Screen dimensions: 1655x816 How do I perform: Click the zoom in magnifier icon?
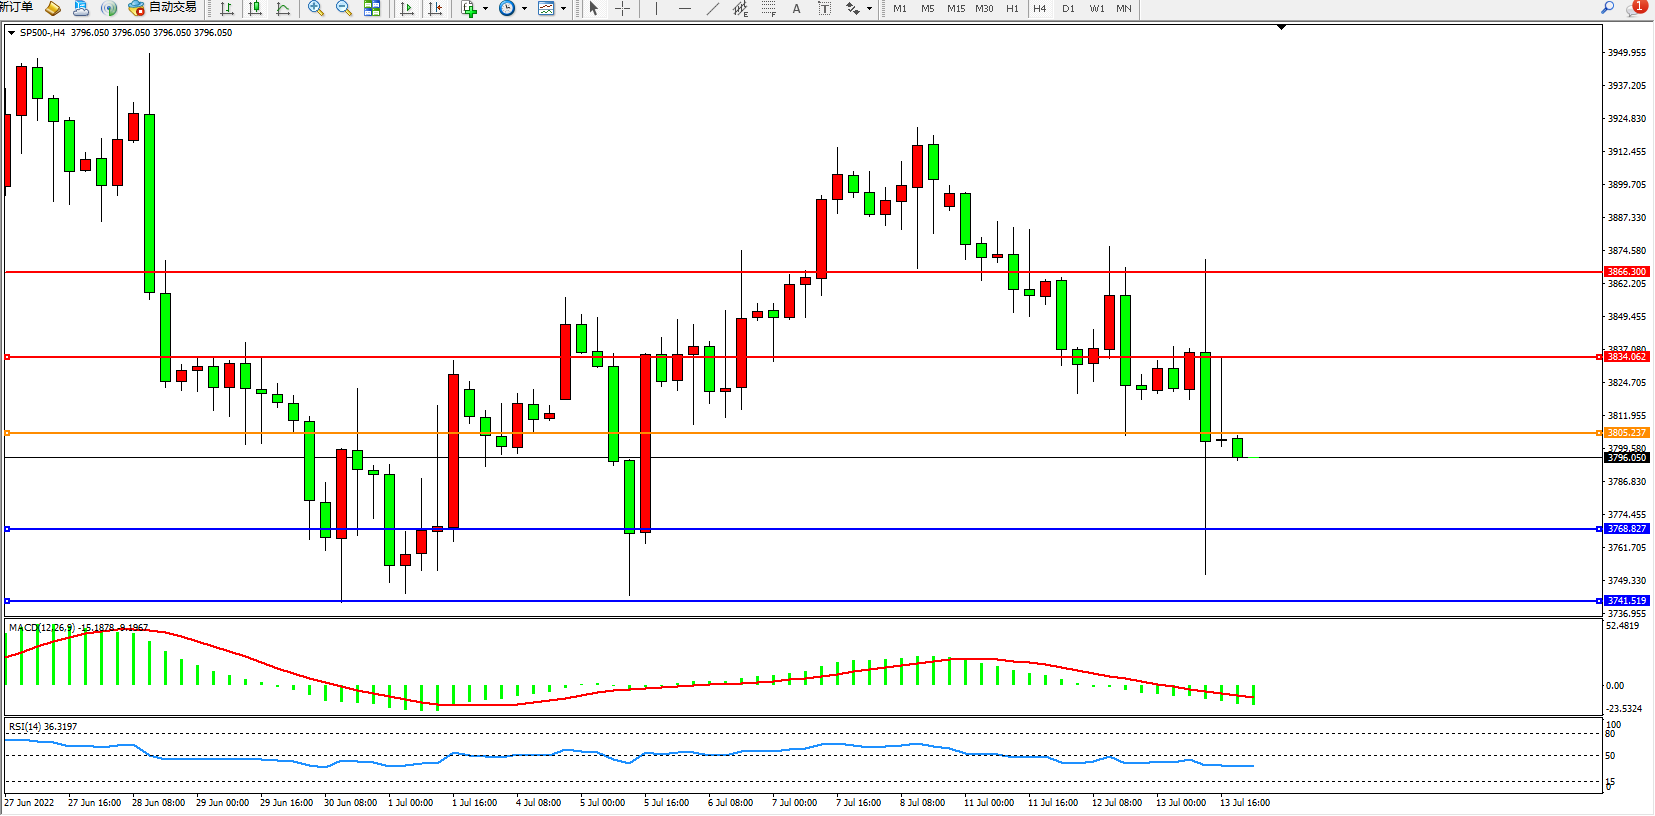(316, 9)
